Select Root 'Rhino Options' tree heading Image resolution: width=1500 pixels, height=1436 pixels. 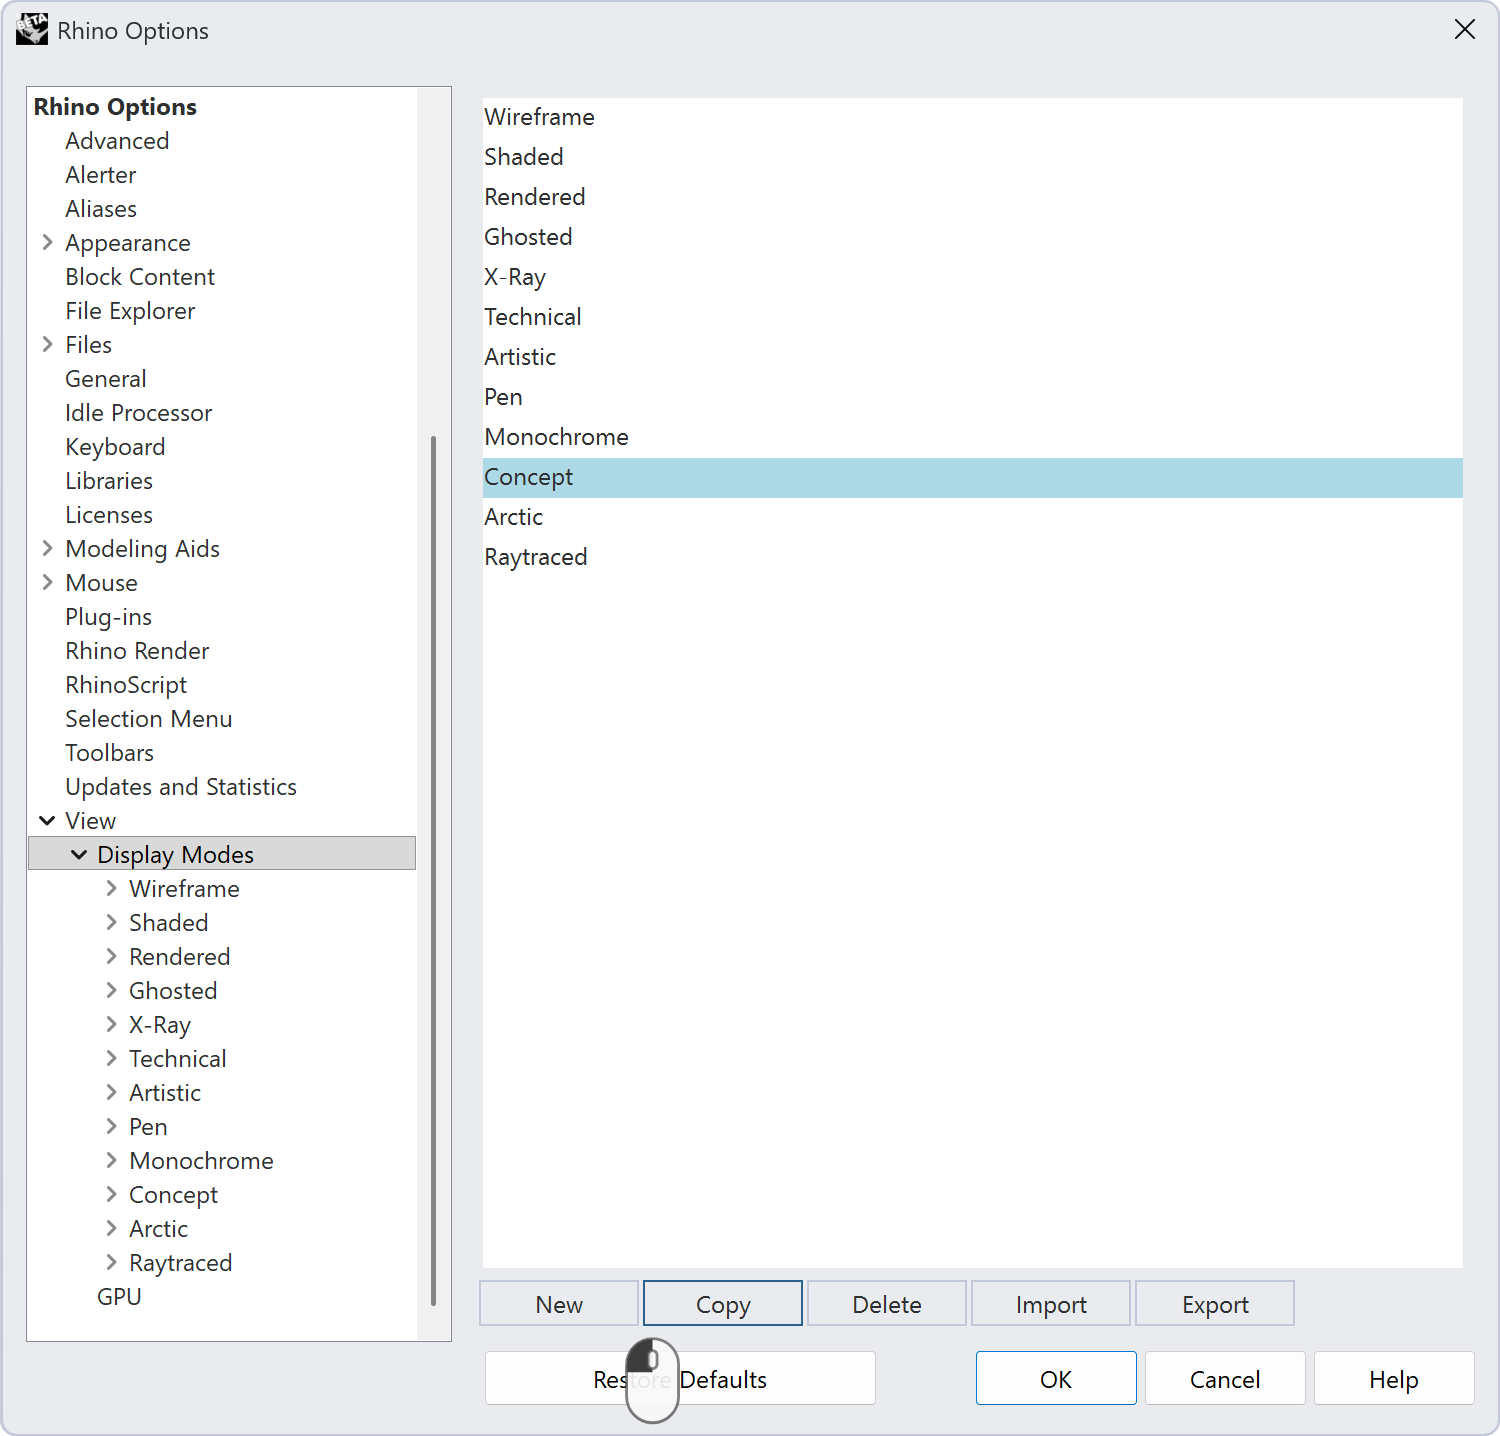(115, 107)
